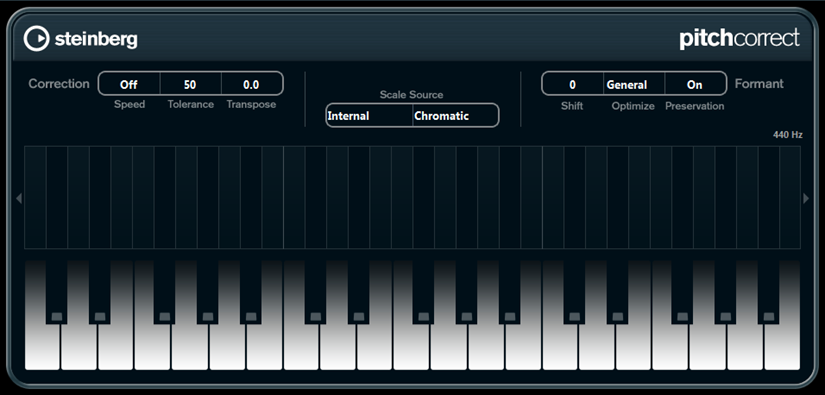Image resolution: width=825 pixels, height=395 pixels.
Task: Open the General optimize dropdown
Action: click(634, 84)
